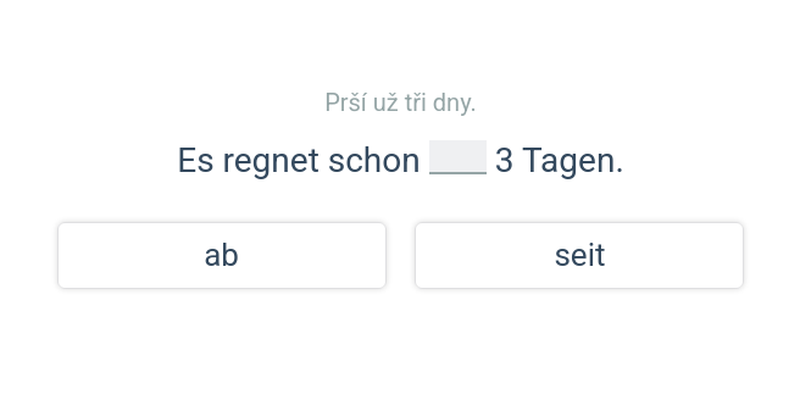800x400 pixels.
Task: Tap the right answer option button
Action: (x=579, y=256)
